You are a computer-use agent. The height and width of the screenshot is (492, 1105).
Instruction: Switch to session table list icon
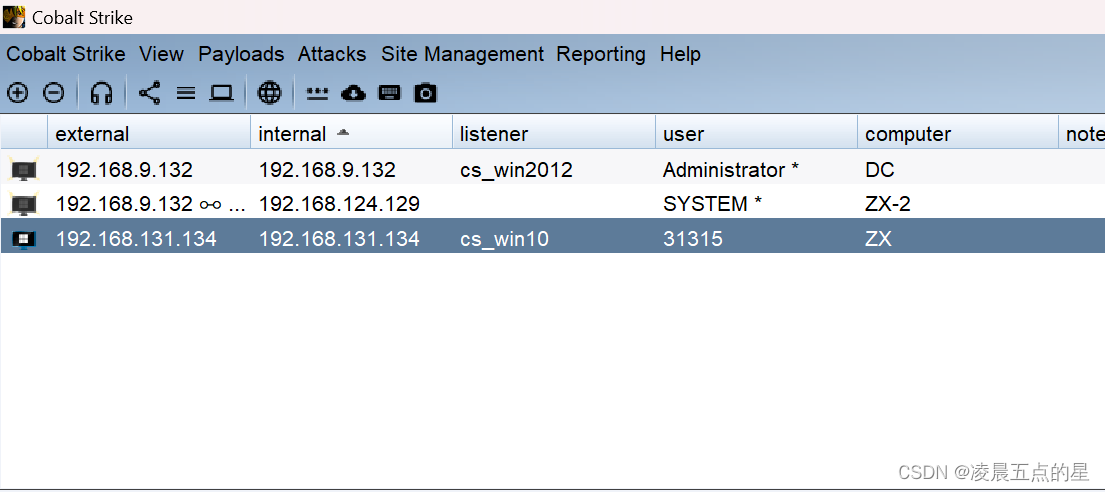pyautogui.click(x=185, y=92)
